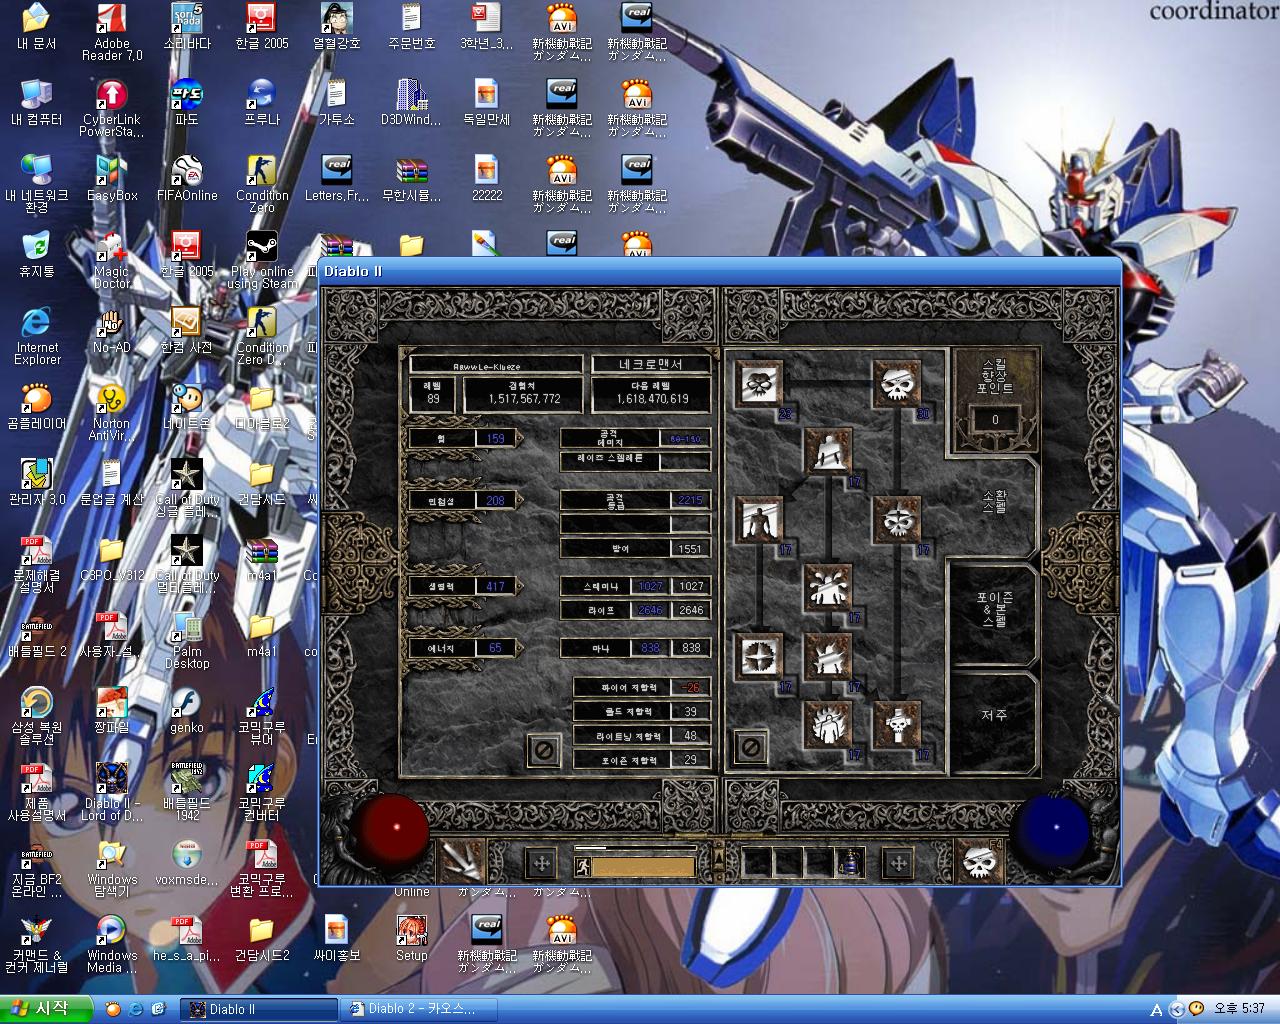Use the potion in the fourth belt slot
This screenshot has width=1280, height=1024.
pyautogui.click(x=850, y=862)
